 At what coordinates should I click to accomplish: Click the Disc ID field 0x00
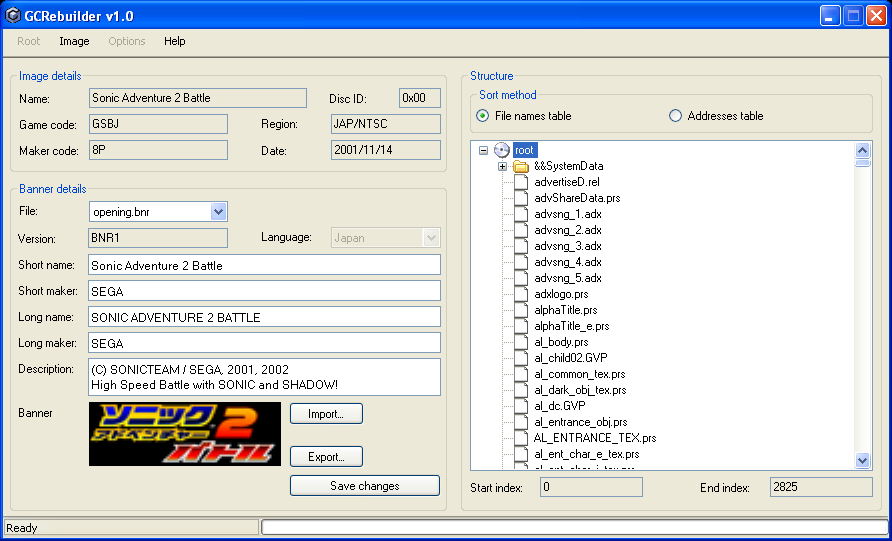[x=420, y=98]
